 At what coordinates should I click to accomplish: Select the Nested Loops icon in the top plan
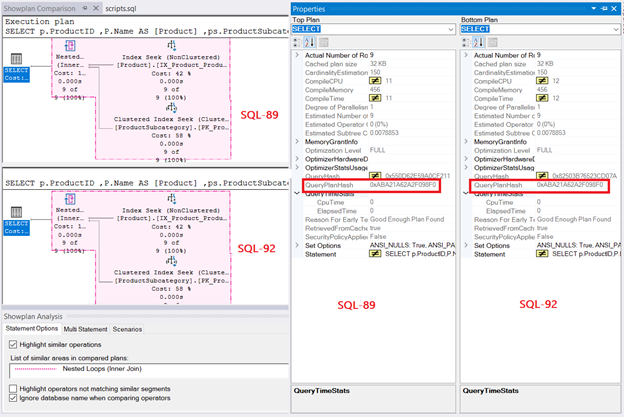tap(70, 46)
